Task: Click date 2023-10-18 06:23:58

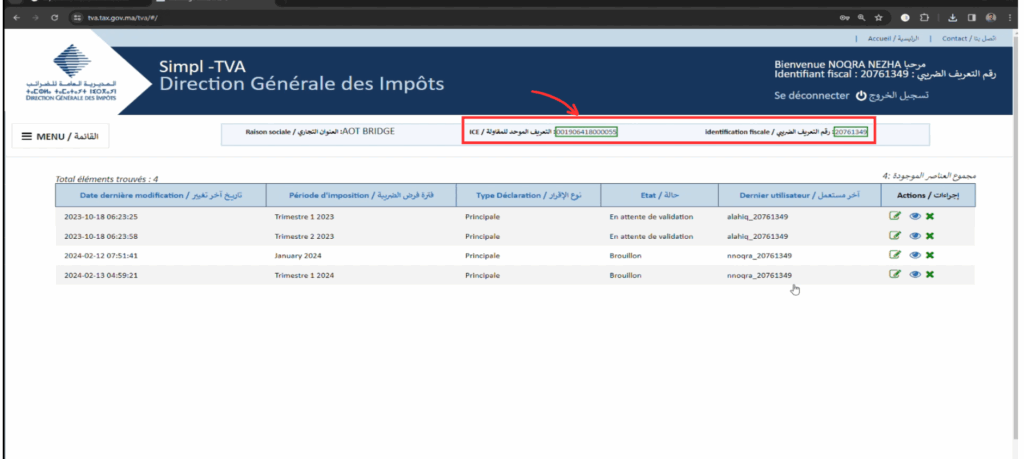Action: point(101,236)
